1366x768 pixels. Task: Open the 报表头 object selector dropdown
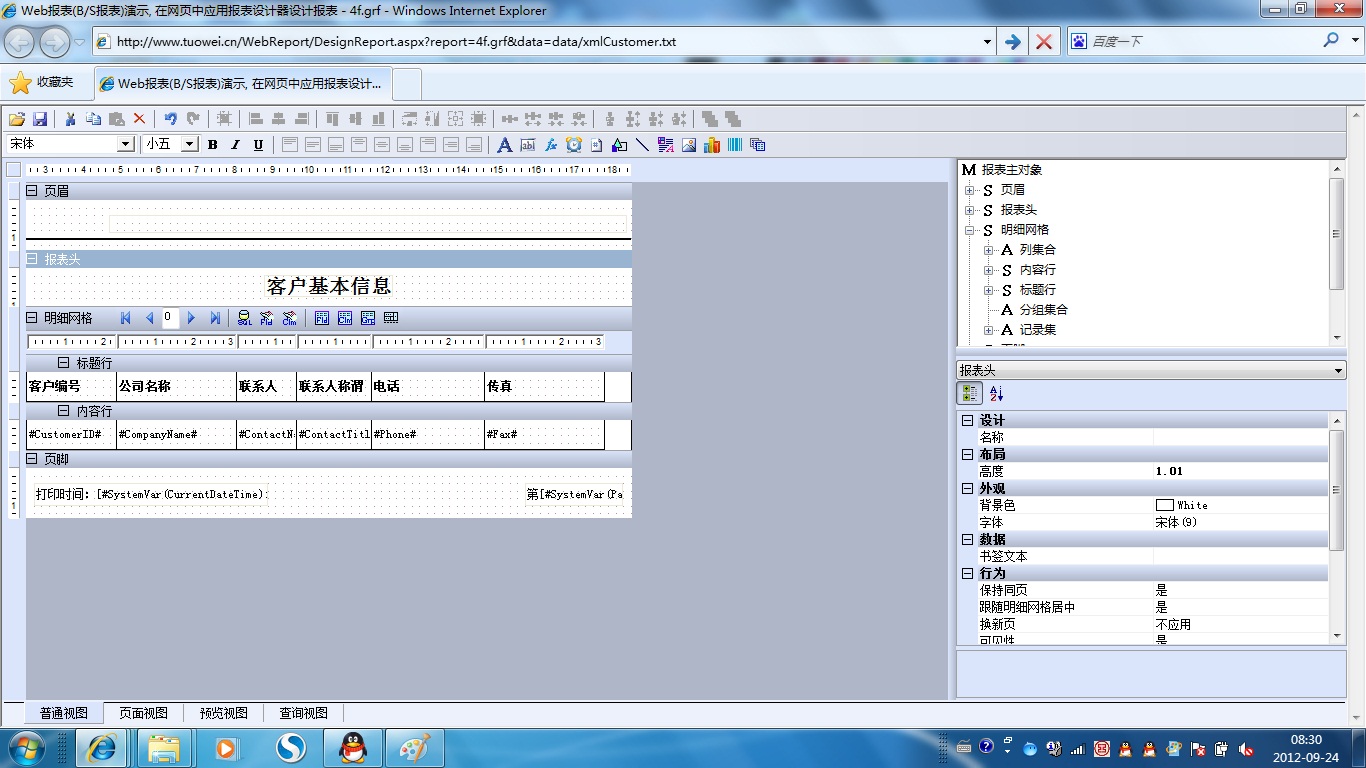pos(1339,371)
